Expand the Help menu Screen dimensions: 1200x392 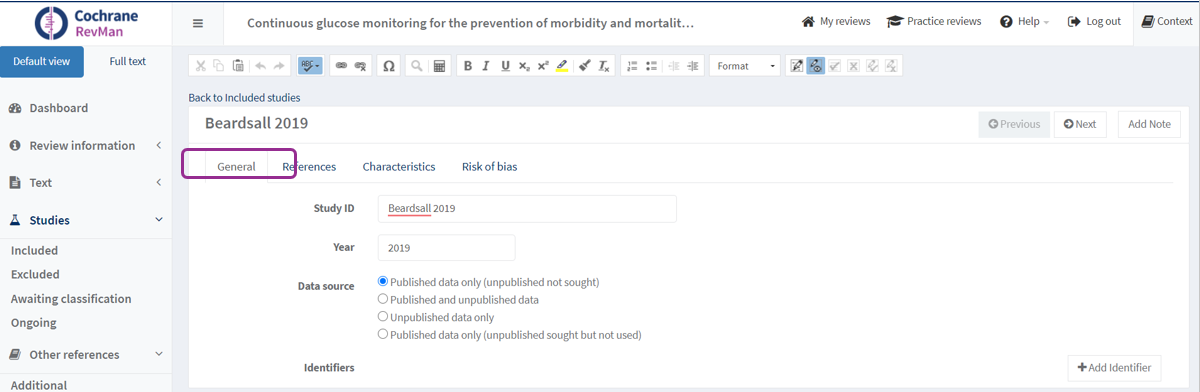[1025, 22]
